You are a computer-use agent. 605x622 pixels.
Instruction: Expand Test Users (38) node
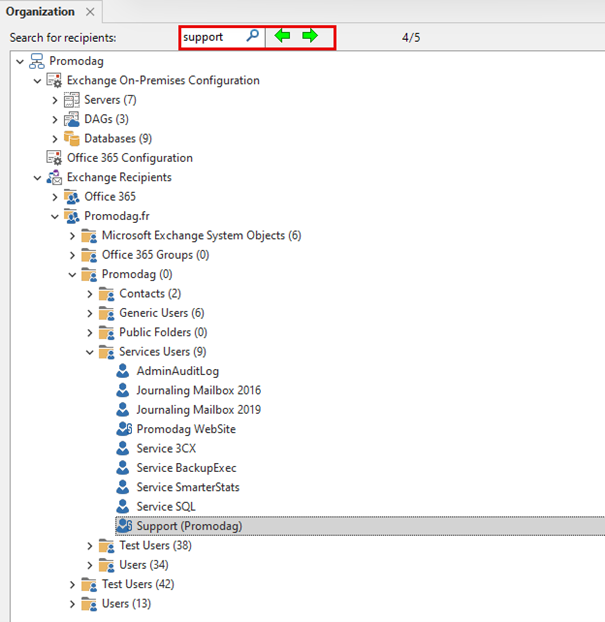pyautogui.click(x=90, y=546)
